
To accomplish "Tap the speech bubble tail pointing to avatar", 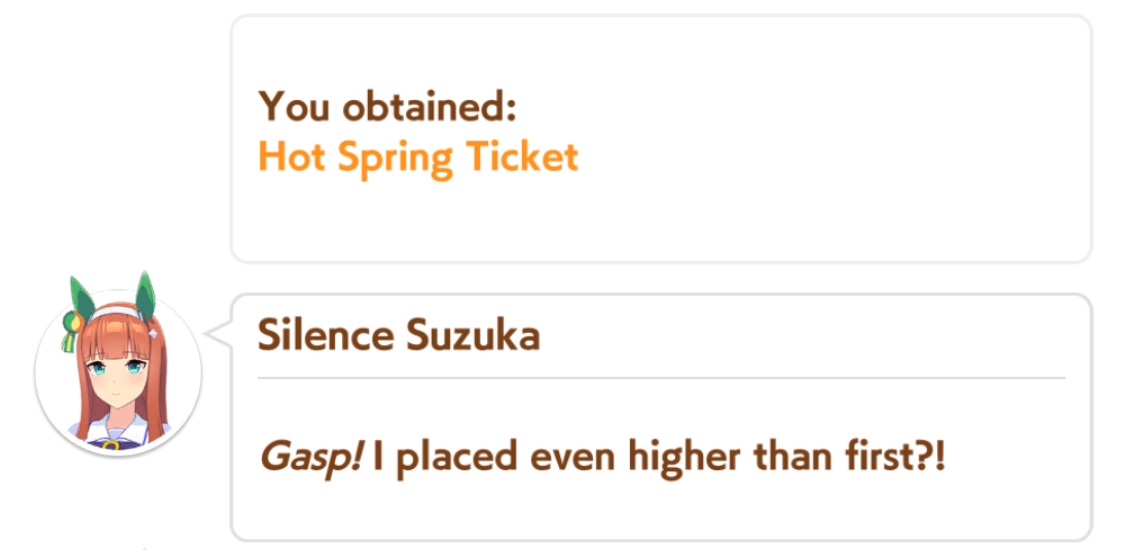I will coord(218,333).
